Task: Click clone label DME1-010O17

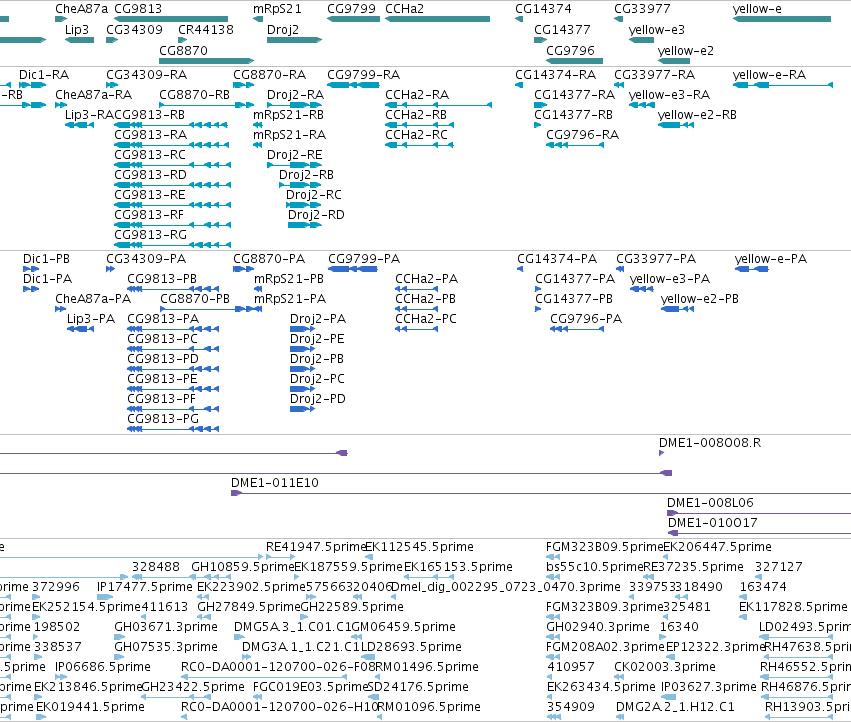Action: (713, 523)
